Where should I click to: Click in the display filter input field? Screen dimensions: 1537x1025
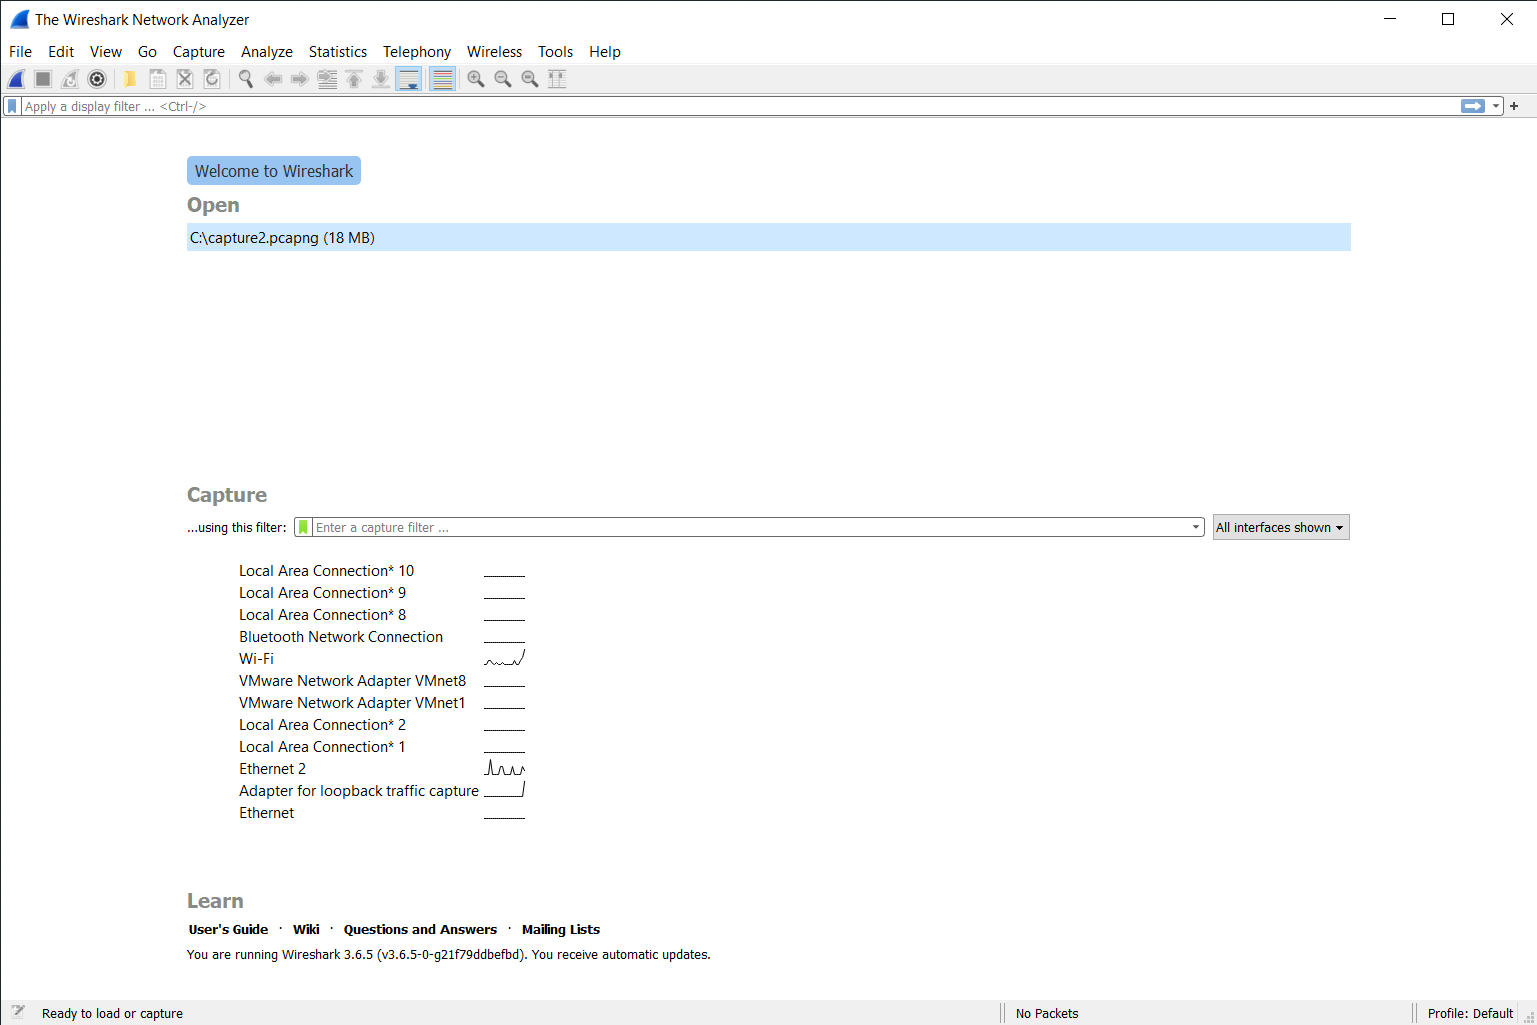tap(740, 106)
